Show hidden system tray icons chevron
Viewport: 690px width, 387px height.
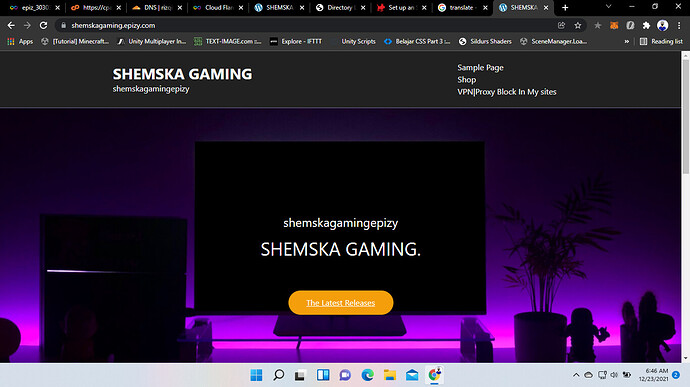pos(576,375)
